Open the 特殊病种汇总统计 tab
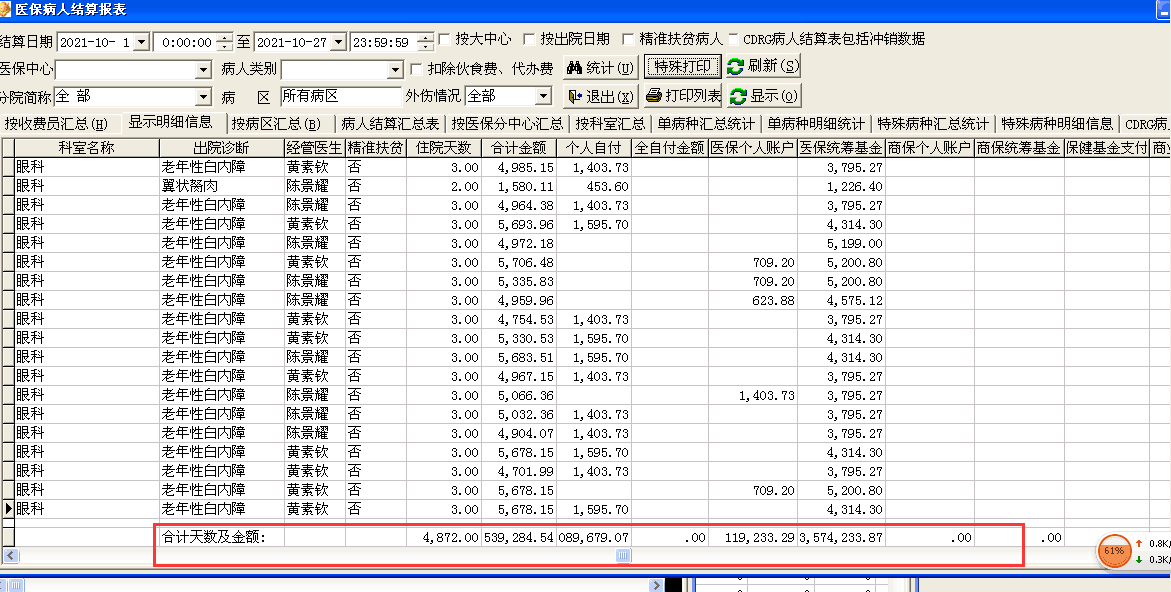1171x592 pixels. [x=933, y=123]
